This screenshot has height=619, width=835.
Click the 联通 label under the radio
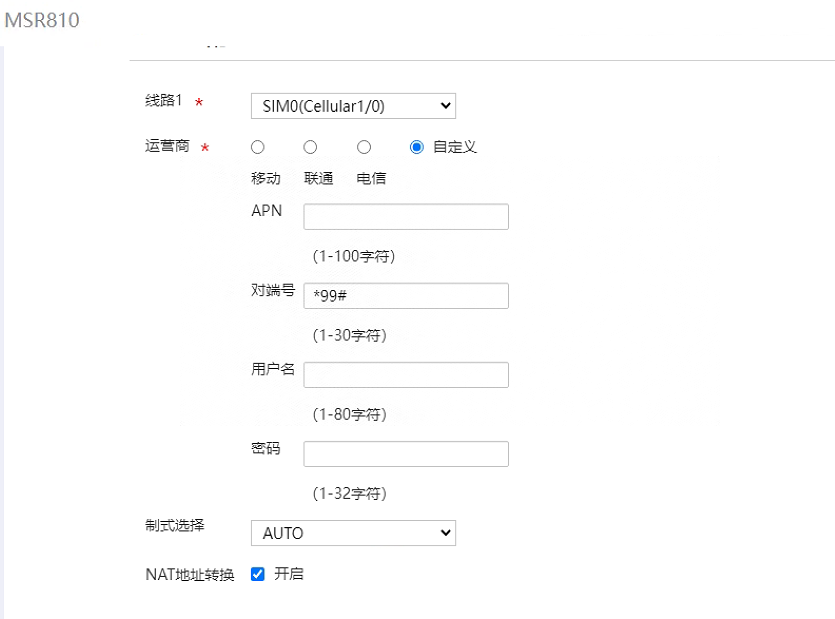[x=319, y=179]
